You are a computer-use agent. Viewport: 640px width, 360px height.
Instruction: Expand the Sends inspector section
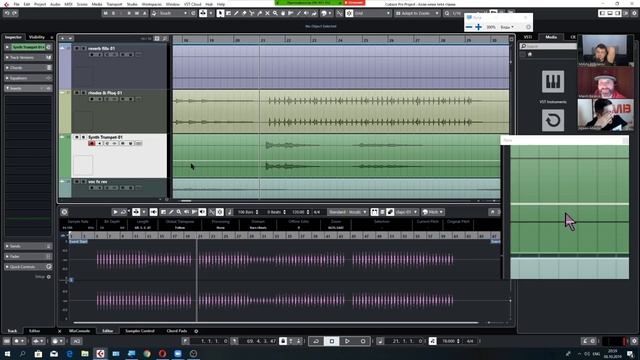(x=28, y=246)
